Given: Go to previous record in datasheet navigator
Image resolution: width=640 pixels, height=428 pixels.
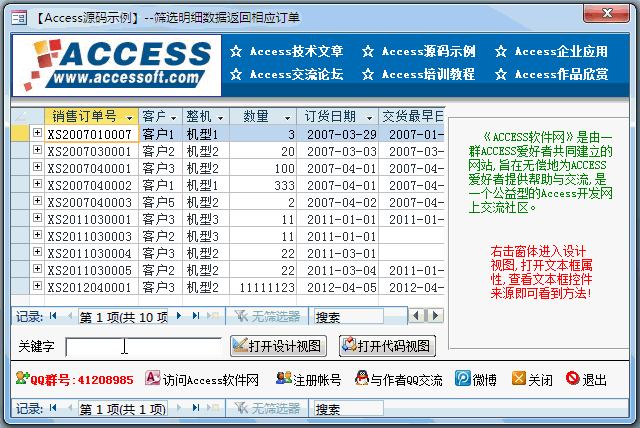Looking at the screenshot, I should coord(69,316).
